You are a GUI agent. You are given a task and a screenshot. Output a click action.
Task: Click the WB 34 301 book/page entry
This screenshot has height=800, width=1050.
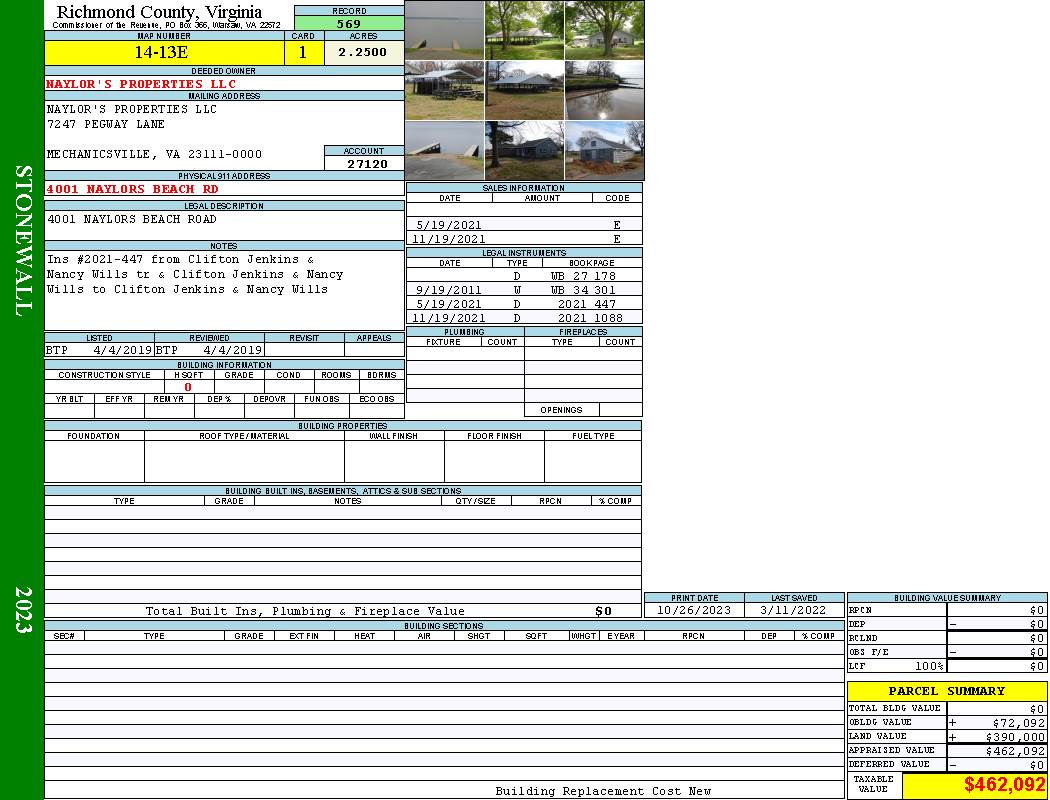(x=583, y=290)
